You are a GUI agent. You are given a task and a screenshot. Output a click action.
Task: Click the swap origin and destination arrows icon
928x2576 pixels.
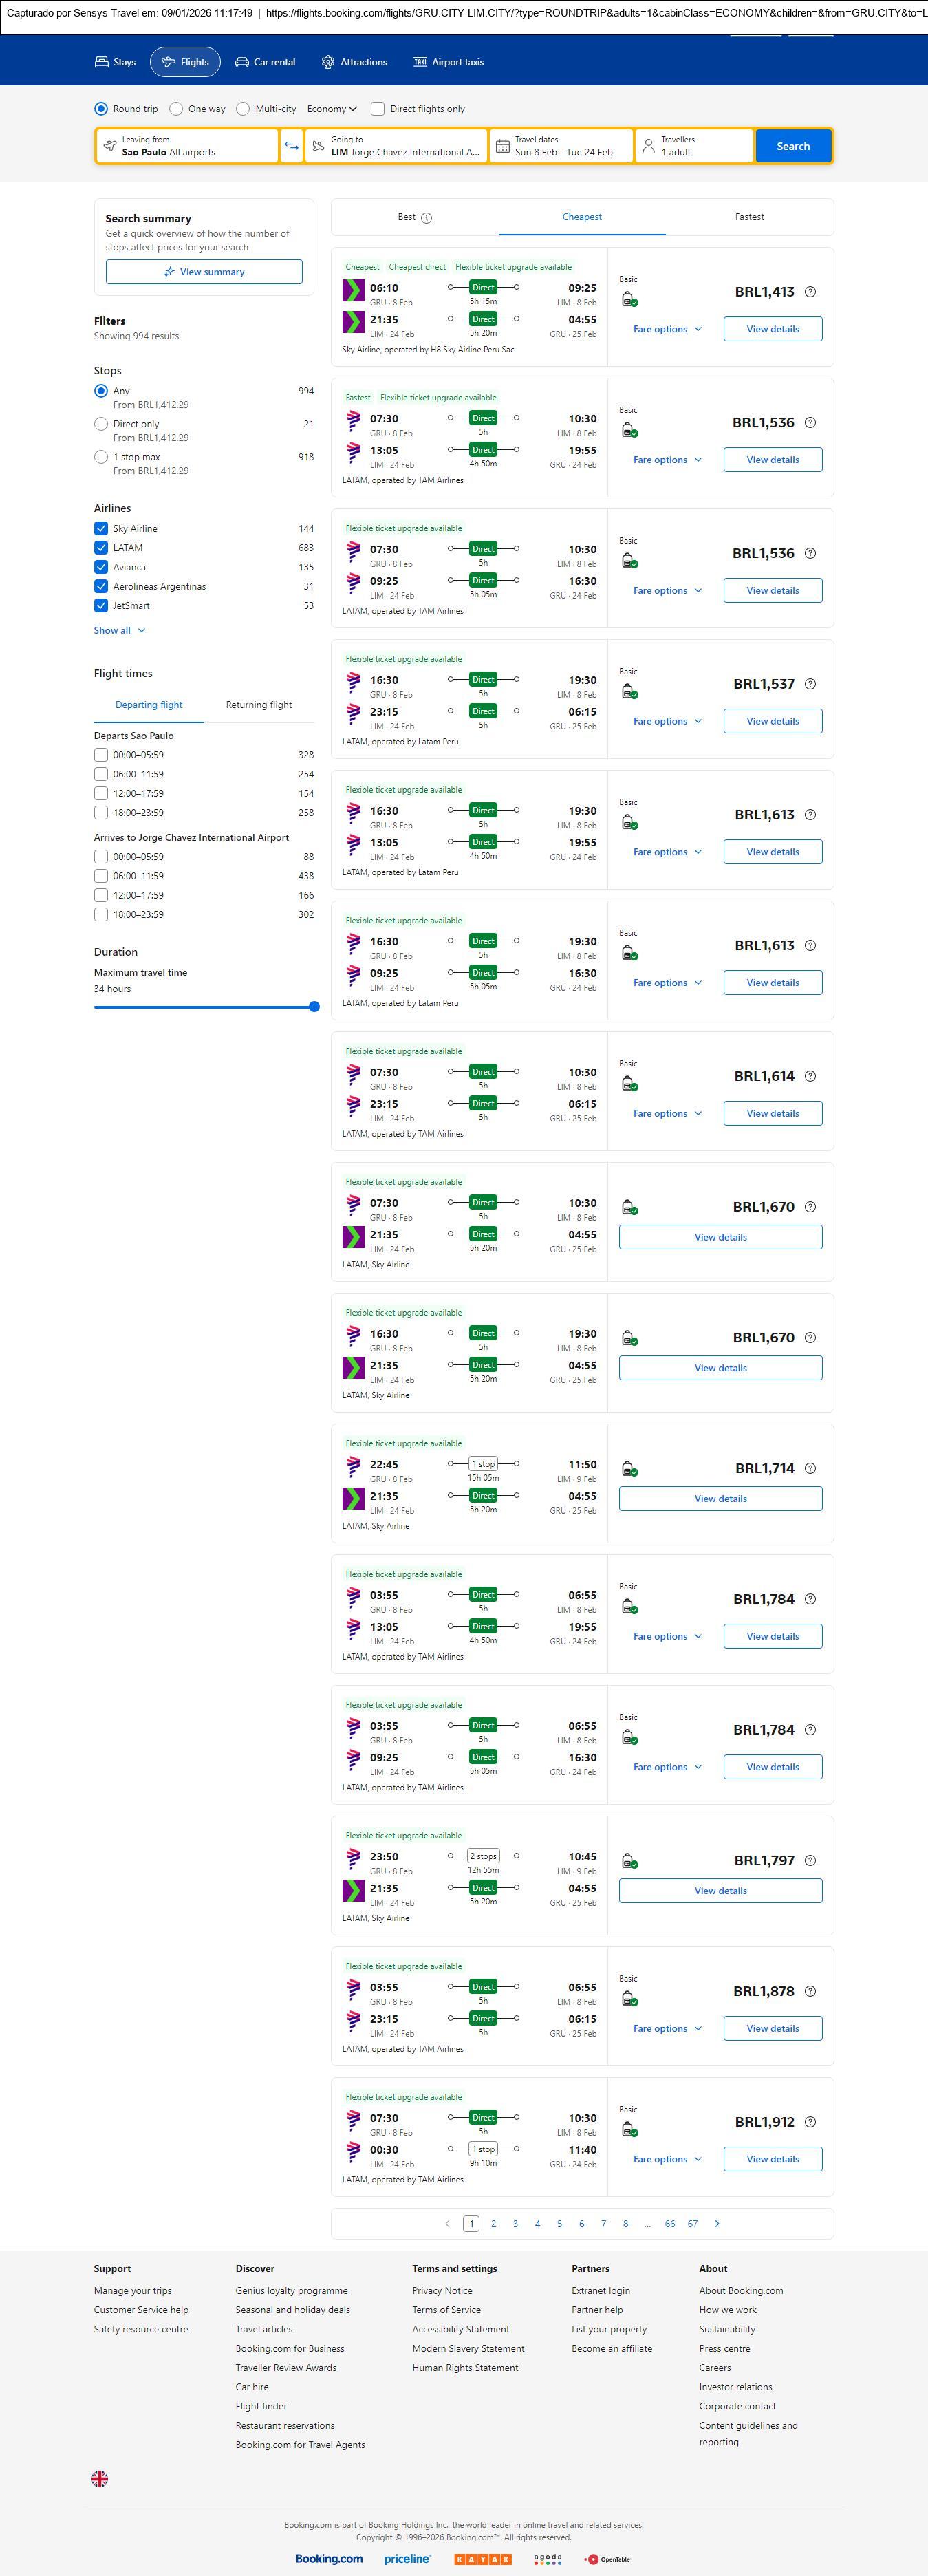coord(291,146)
